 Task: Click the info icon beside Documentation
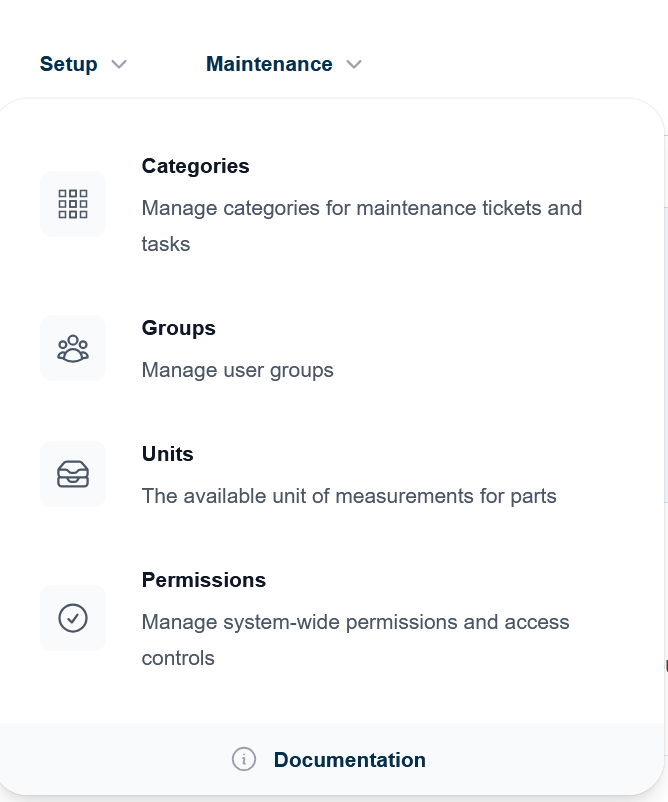click(244, 760)
